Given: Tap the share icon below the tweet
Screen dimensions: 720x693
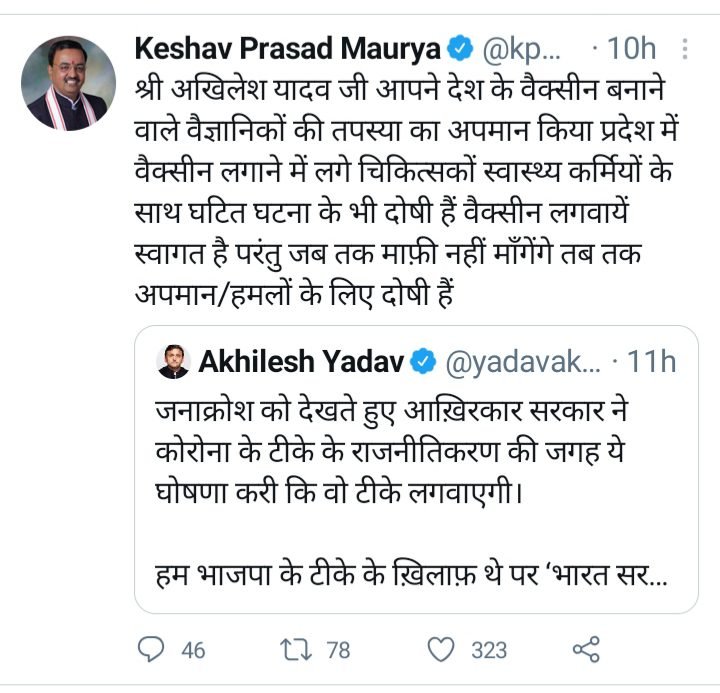Looking at the screenshot, I should pyautogui.click(x=585, y=650).
